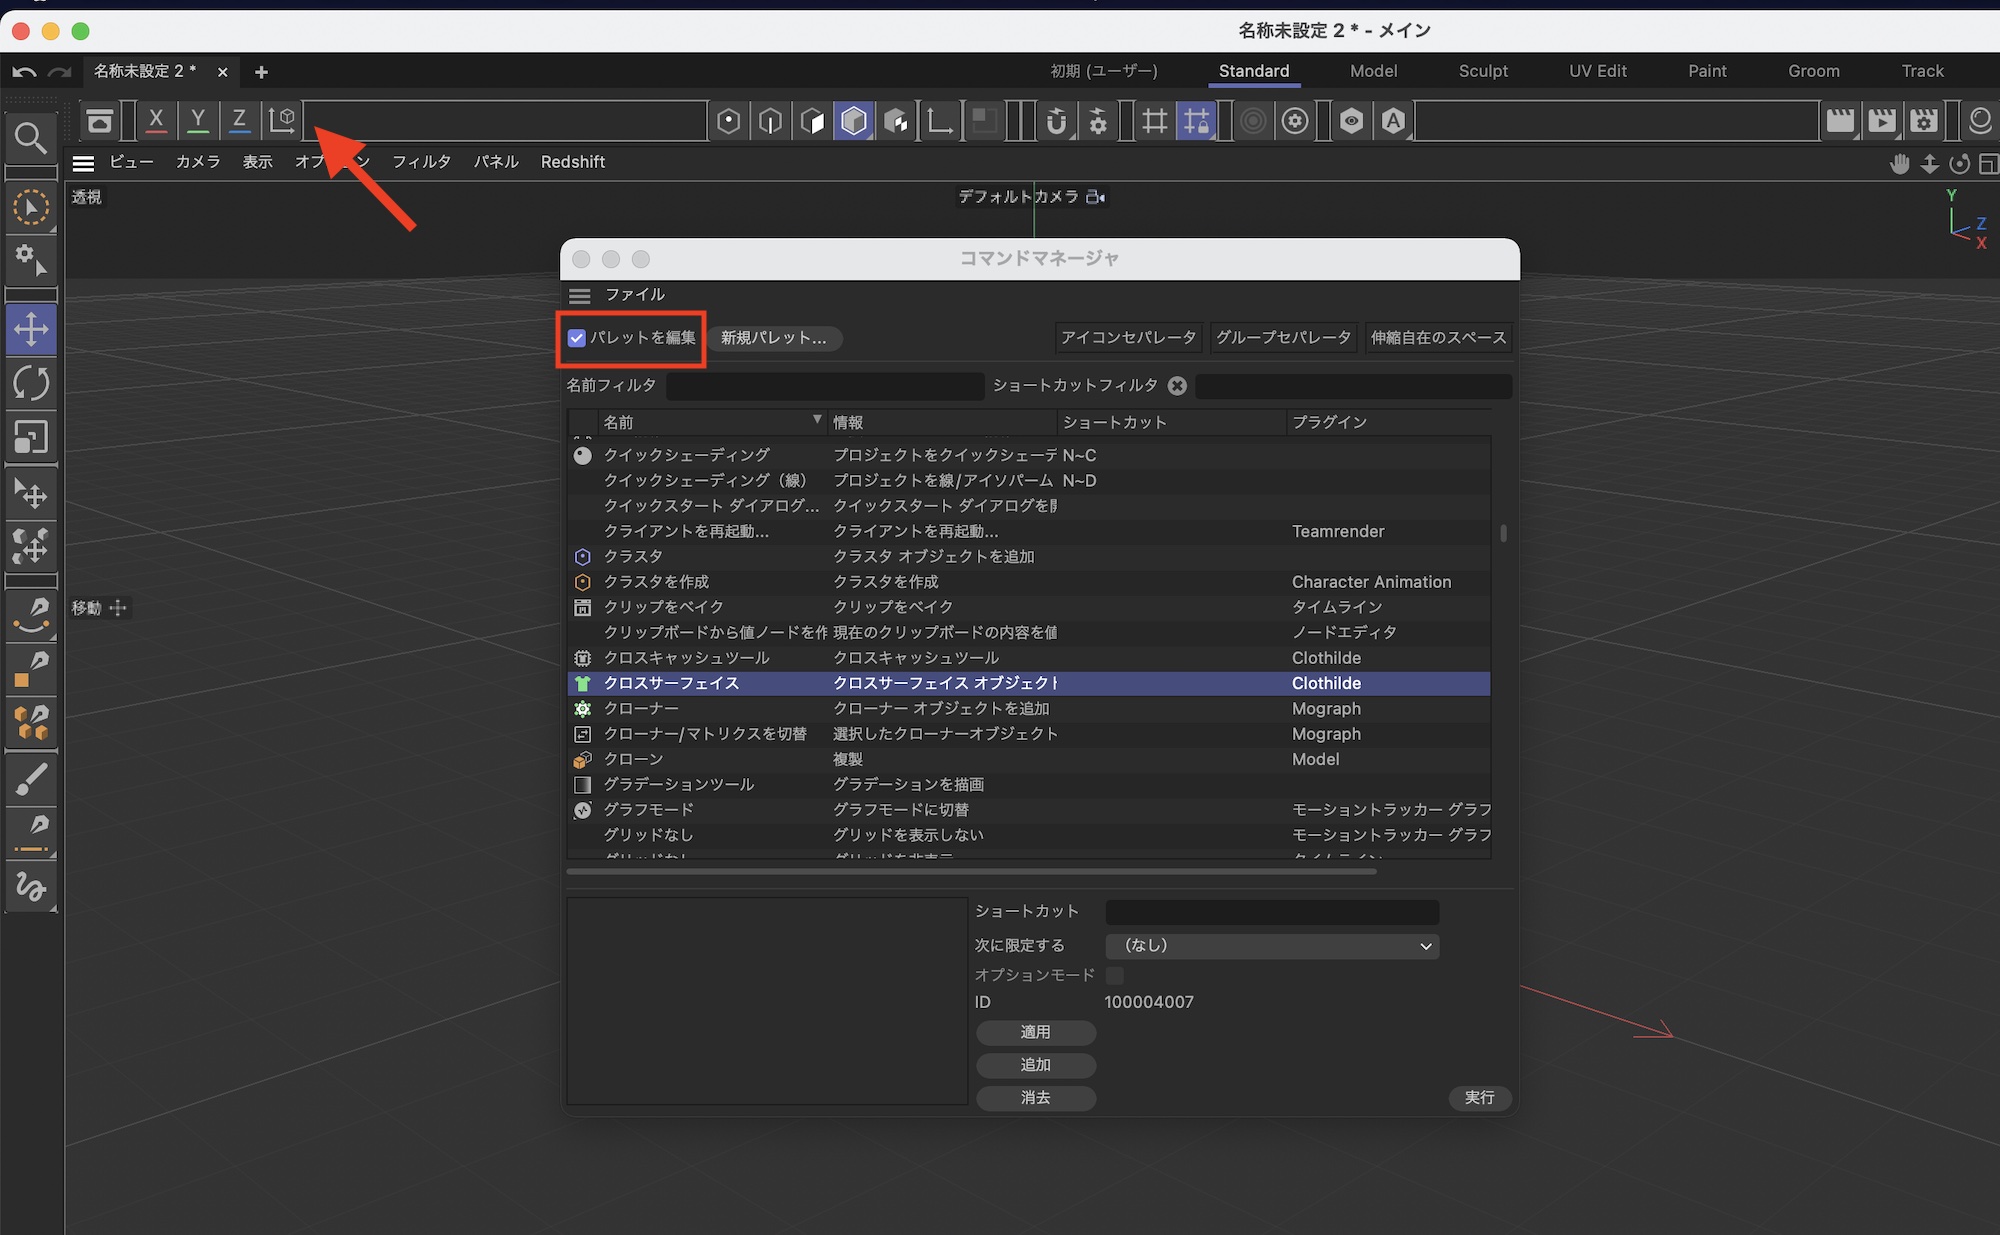
Task: Clear the ショートカットフィルタ with X button
Action: [x=1178, y=386]
